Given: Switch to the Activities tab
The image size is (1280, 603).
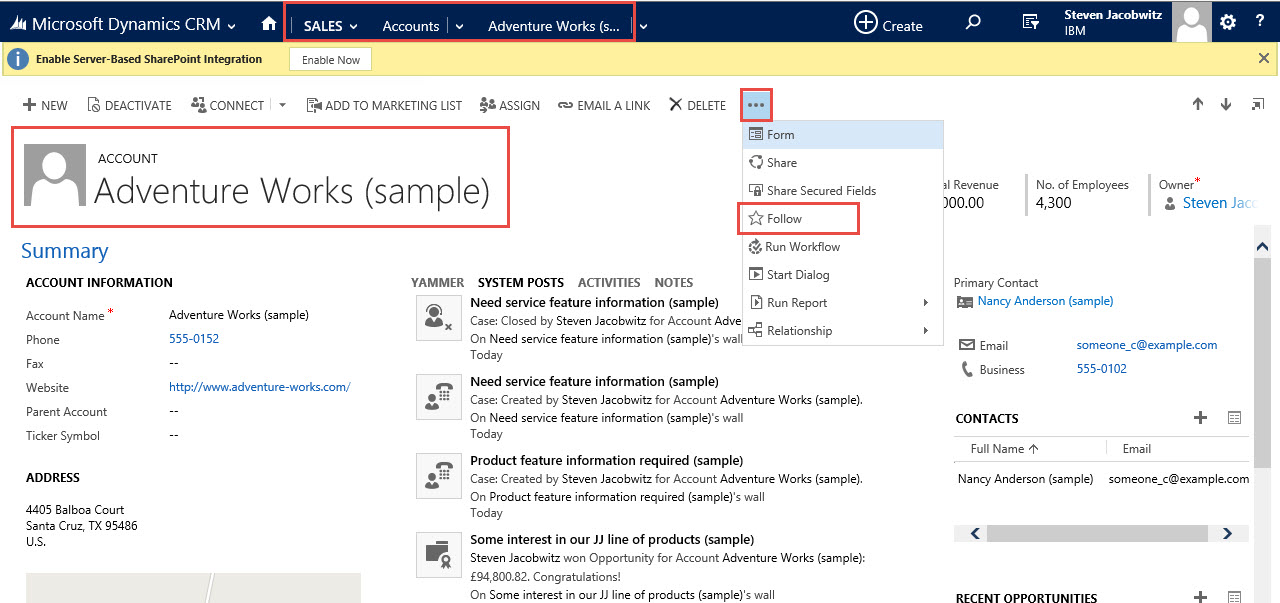Looking at the screenshot, I should coord(609,283).
